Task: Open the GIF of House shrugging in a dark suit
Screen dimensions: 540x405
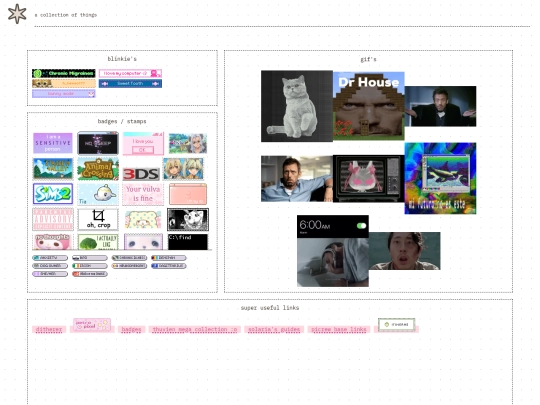Action: click(440, 106)
